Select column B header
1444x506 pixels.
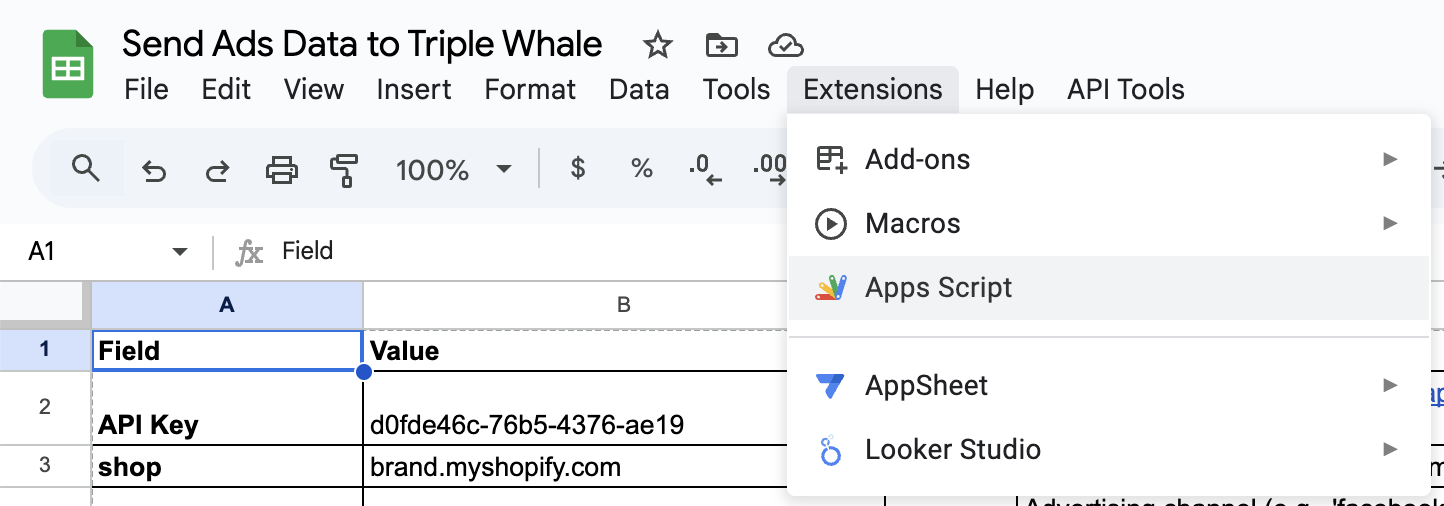point(623,305)
